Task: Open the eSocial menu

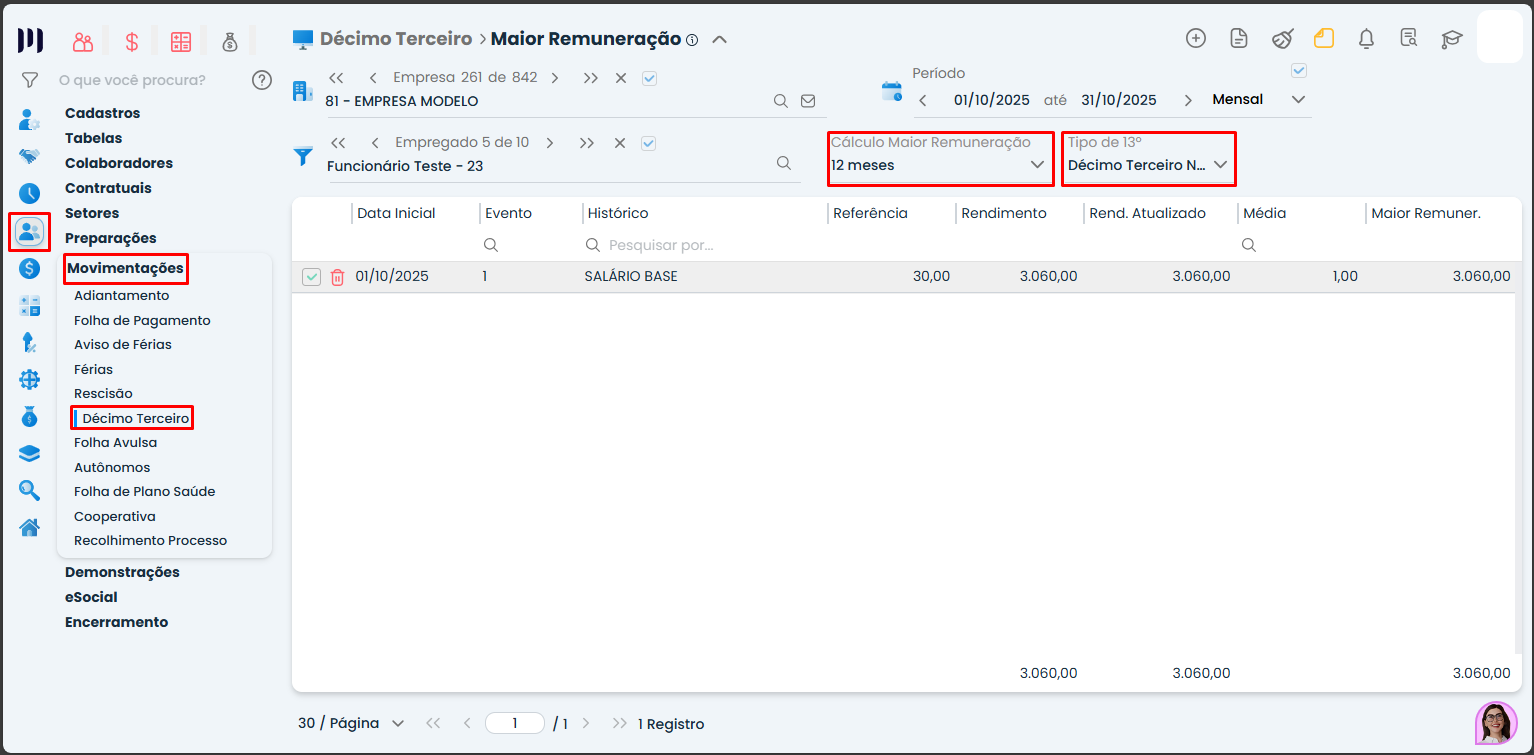Action: click(91, 597)
